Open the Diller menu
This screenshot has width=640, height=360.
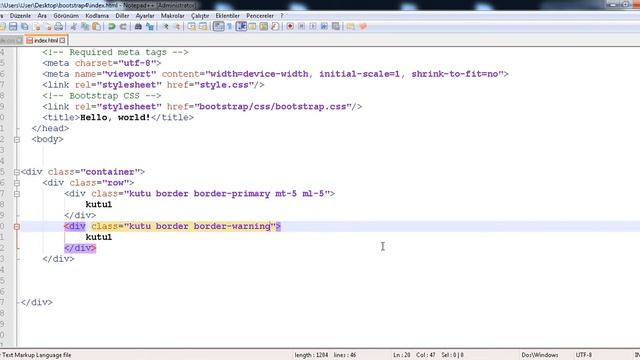(122, 16)
